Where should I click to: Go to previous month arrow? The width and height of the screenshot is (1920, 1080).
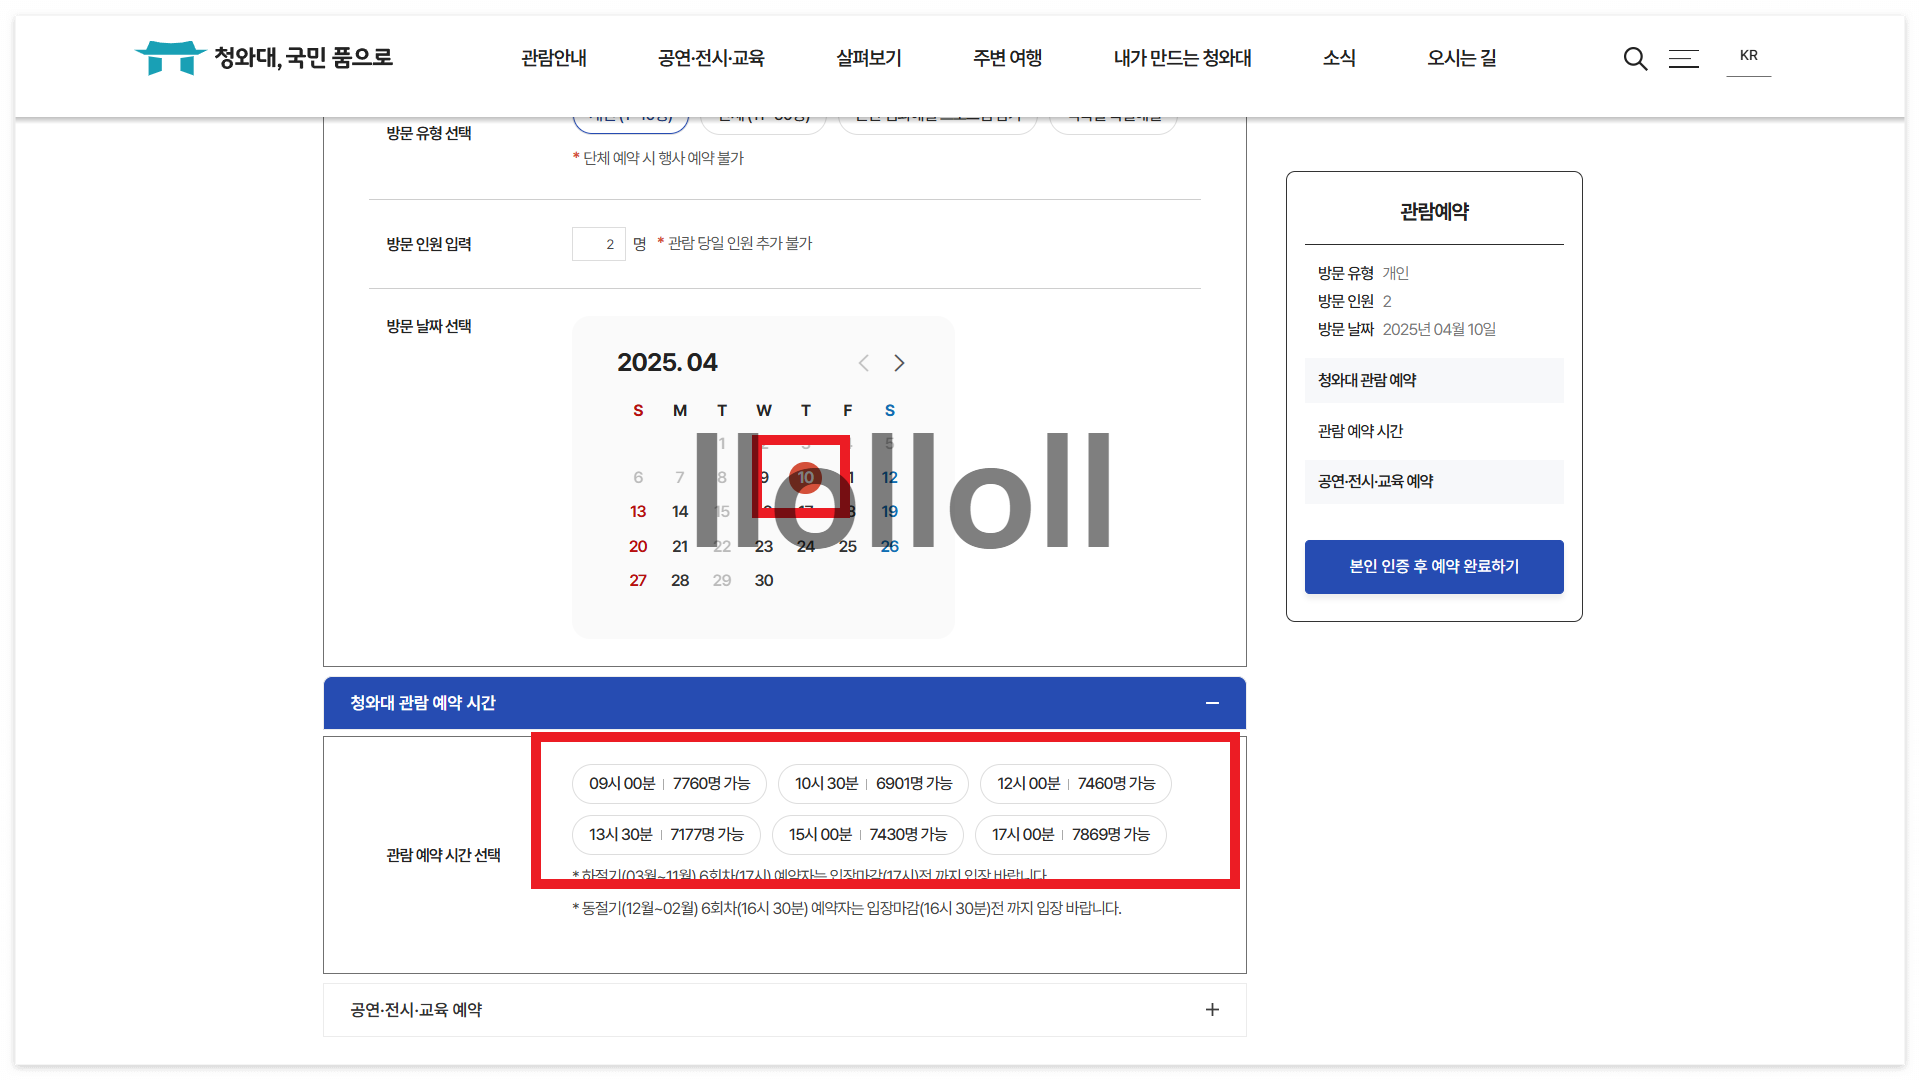864,363
